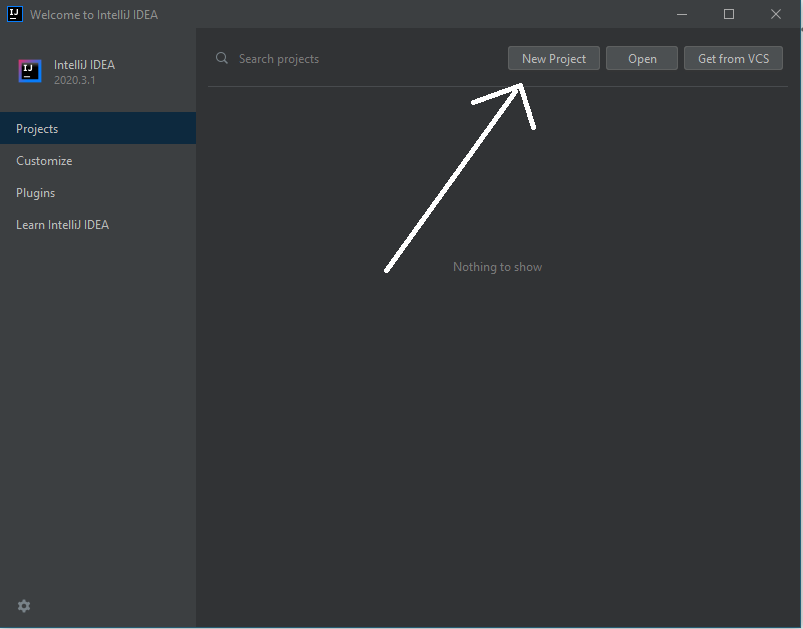Open the settings gear at bottom left
This screenshot has width=803, height=629.
tap(23, 606)
